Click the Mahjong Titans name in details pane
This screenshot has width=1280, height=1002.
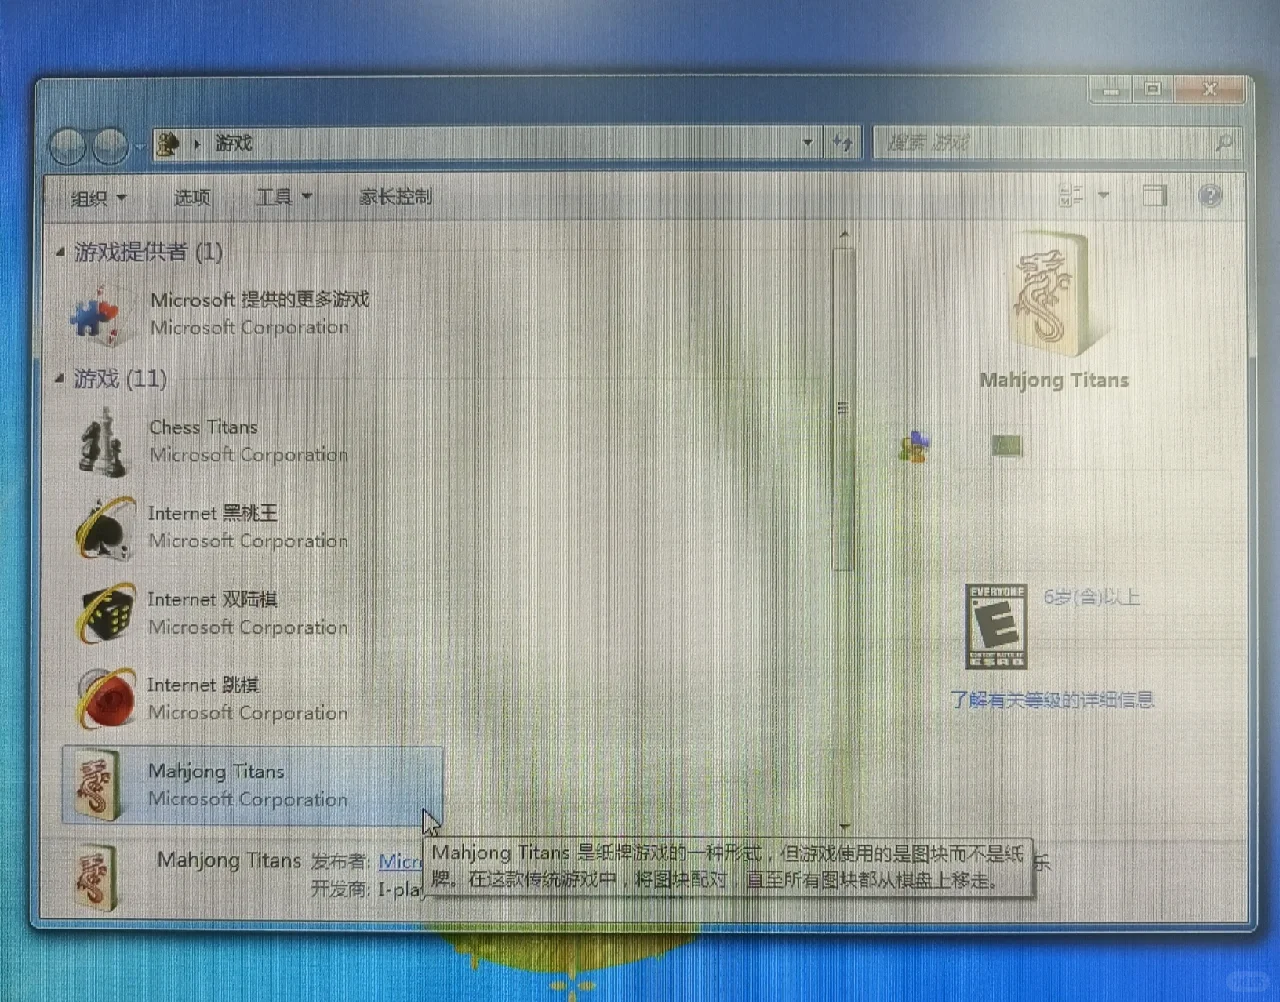coord(229,860)
